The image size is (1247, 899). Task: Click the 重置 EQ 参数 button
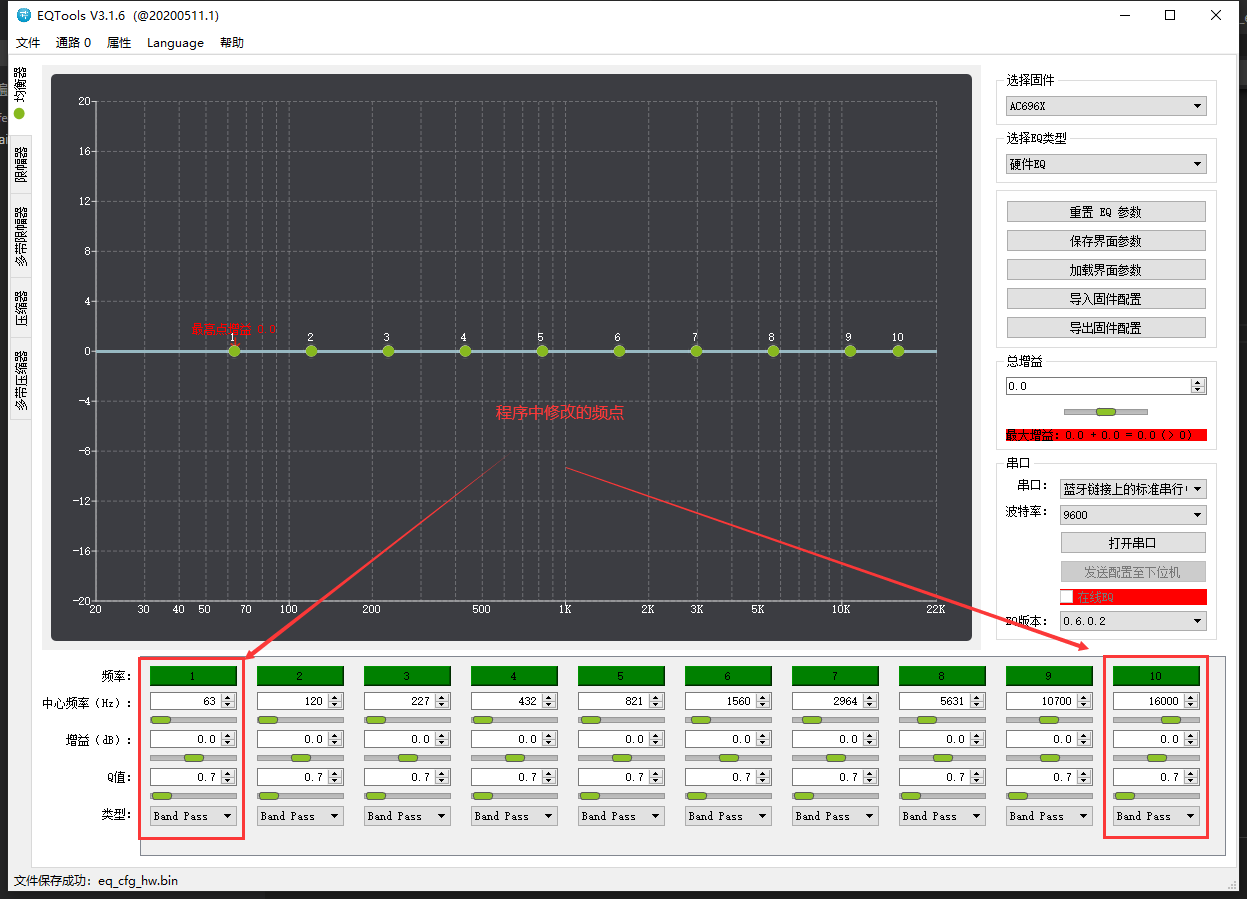click(1106, 212)
